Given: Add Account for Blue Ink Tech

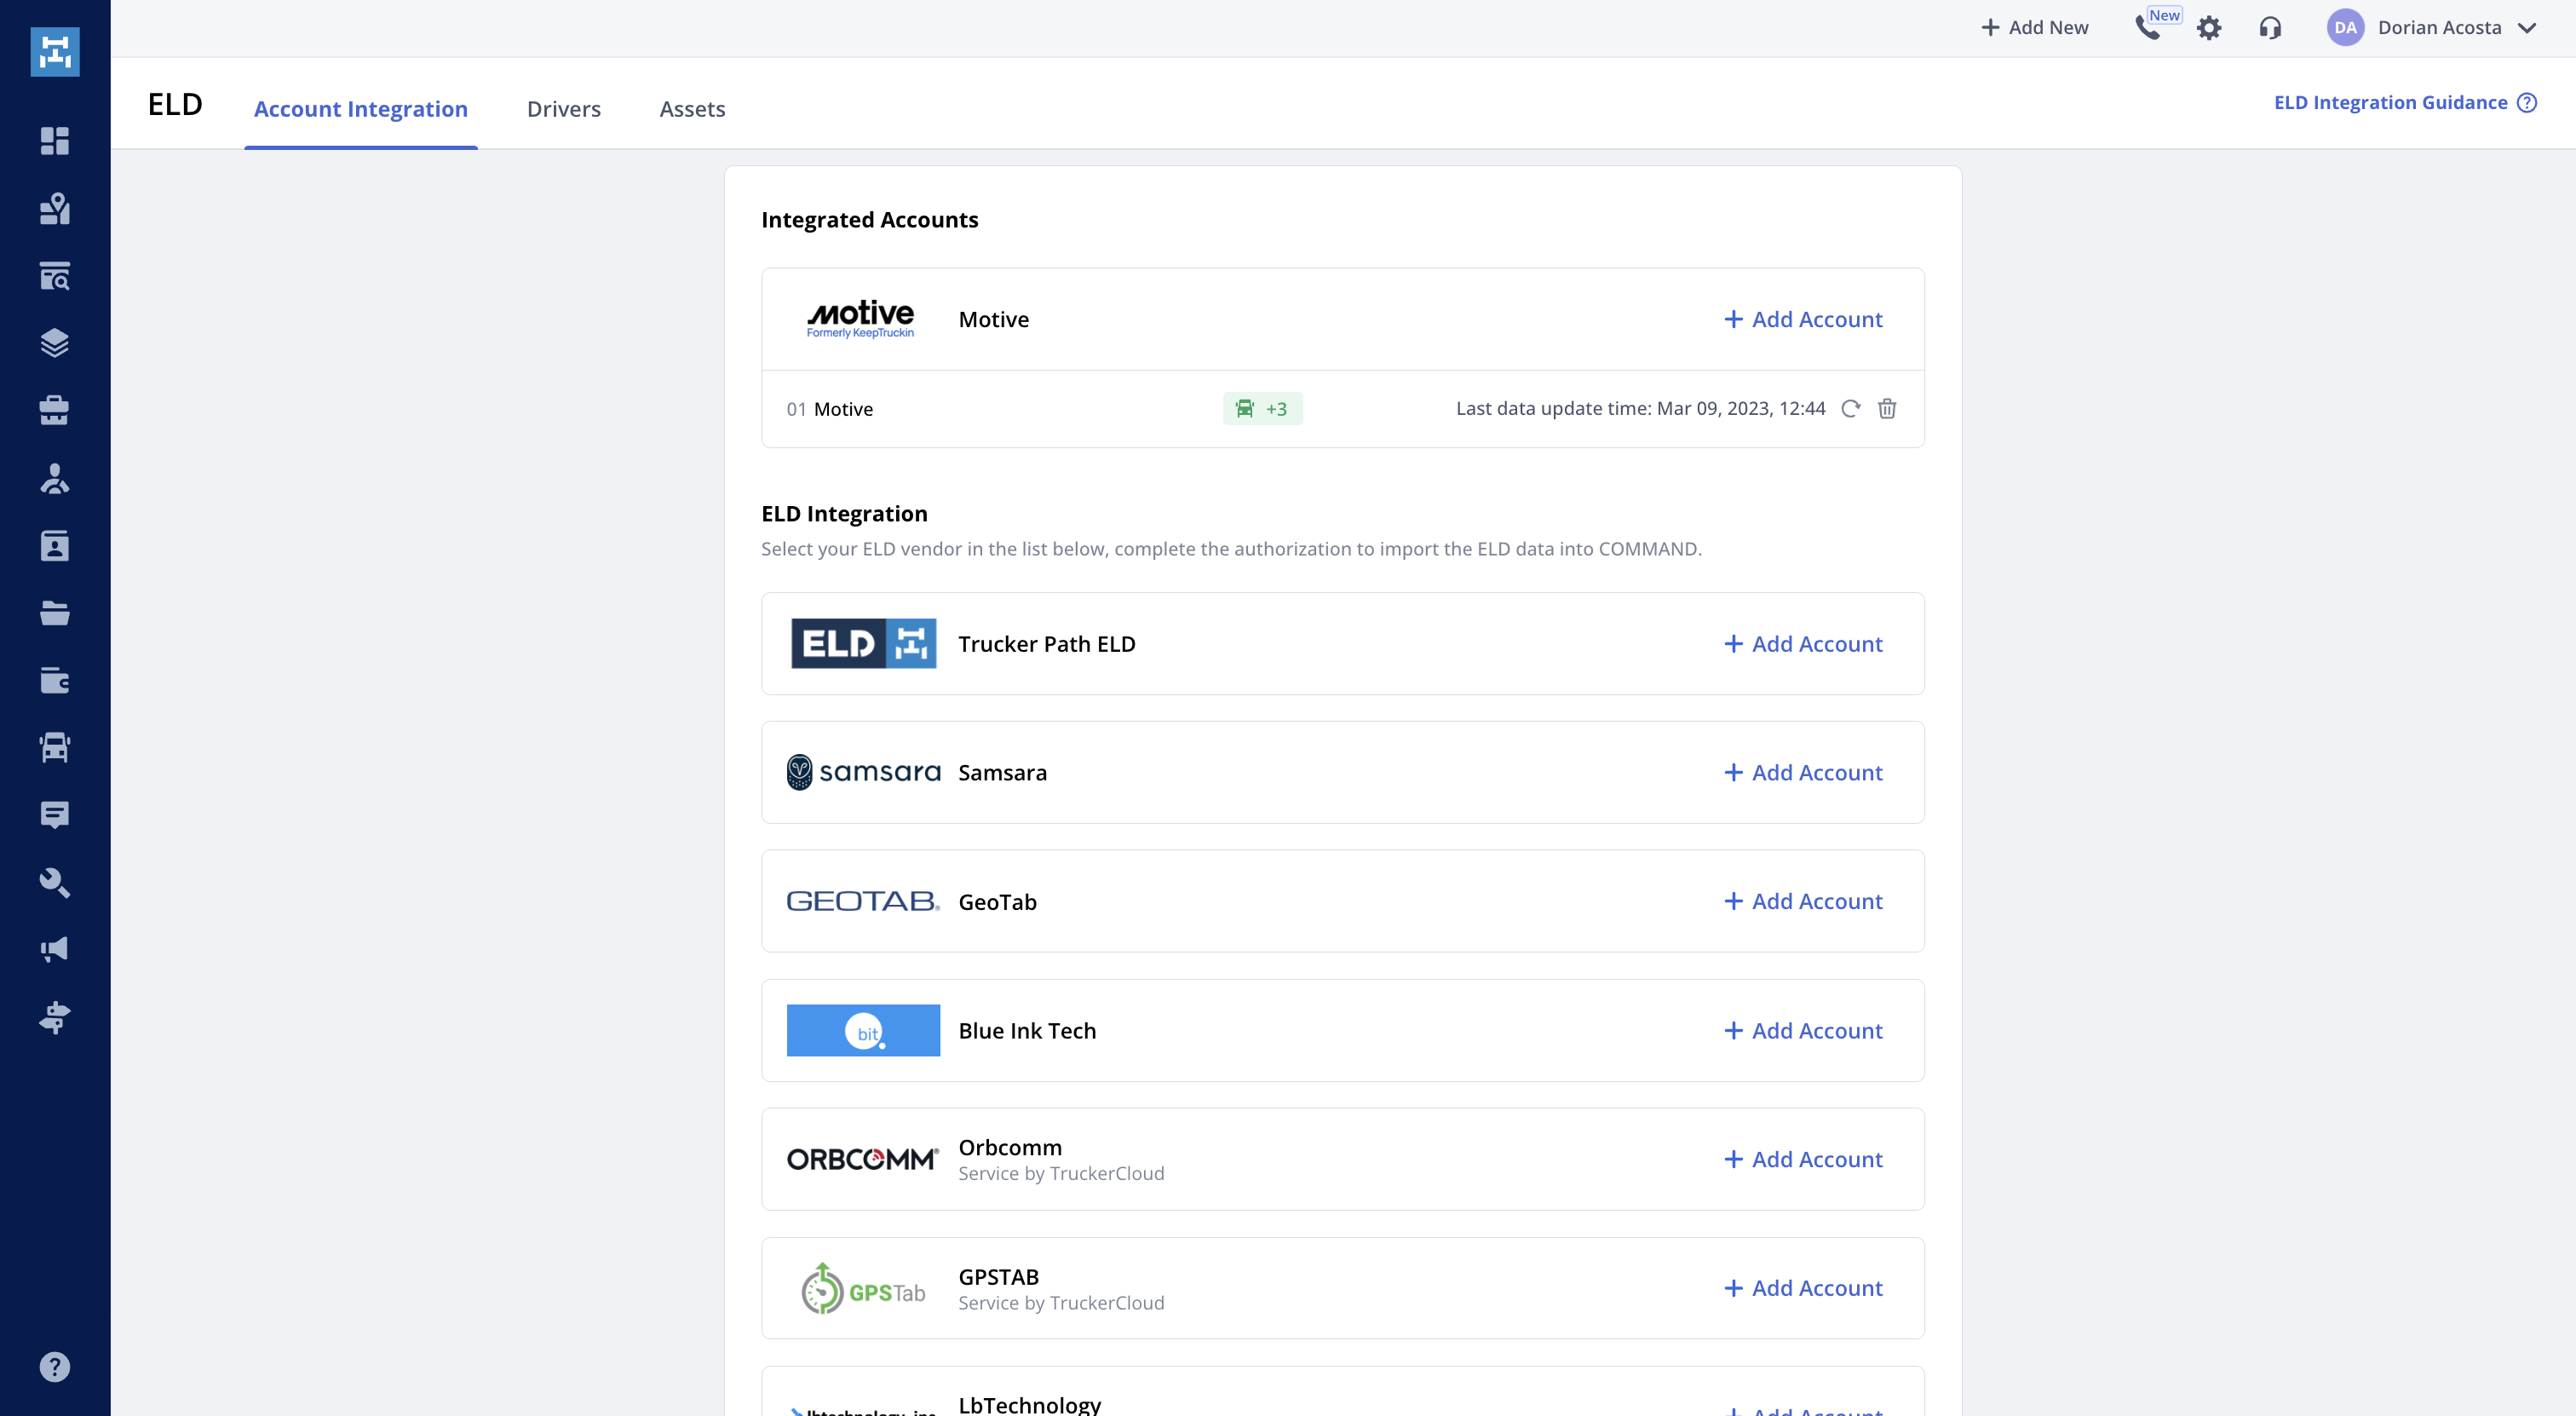Looking at the screenshot, I should (1803, 1030).
